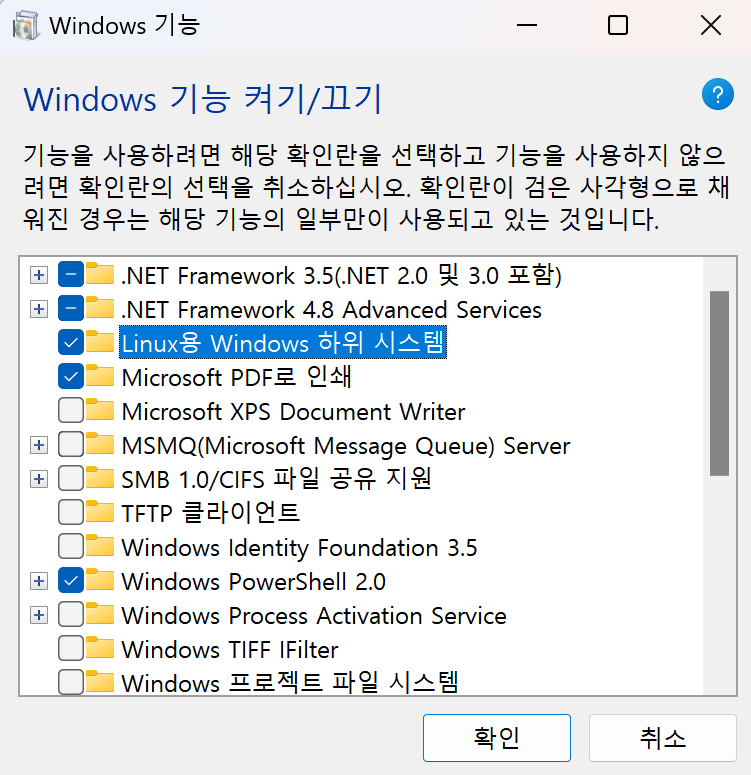
Task: Expand the .NET Framework 3.5 tree node
Action: [39, 275]
